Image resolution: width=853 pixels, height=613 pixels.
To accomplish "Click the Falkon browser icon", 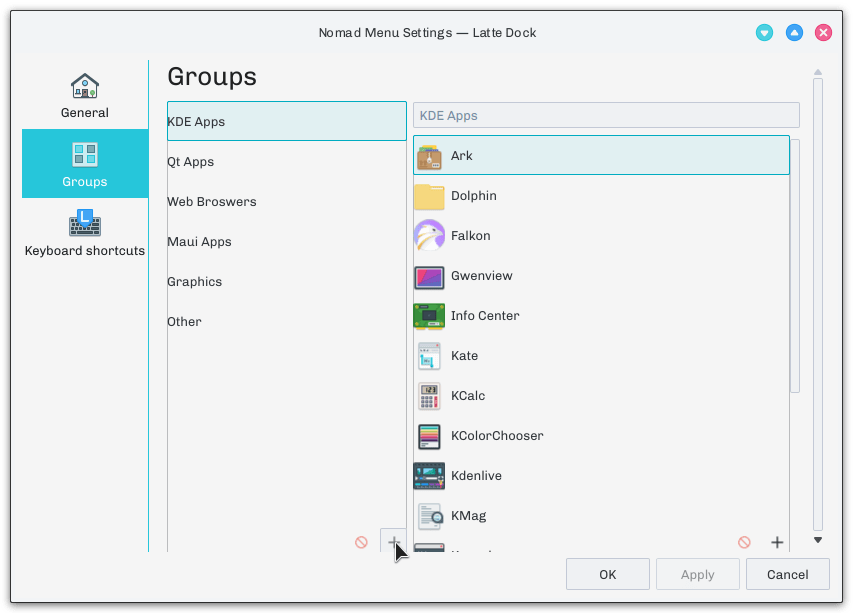I will coord(429,236).
